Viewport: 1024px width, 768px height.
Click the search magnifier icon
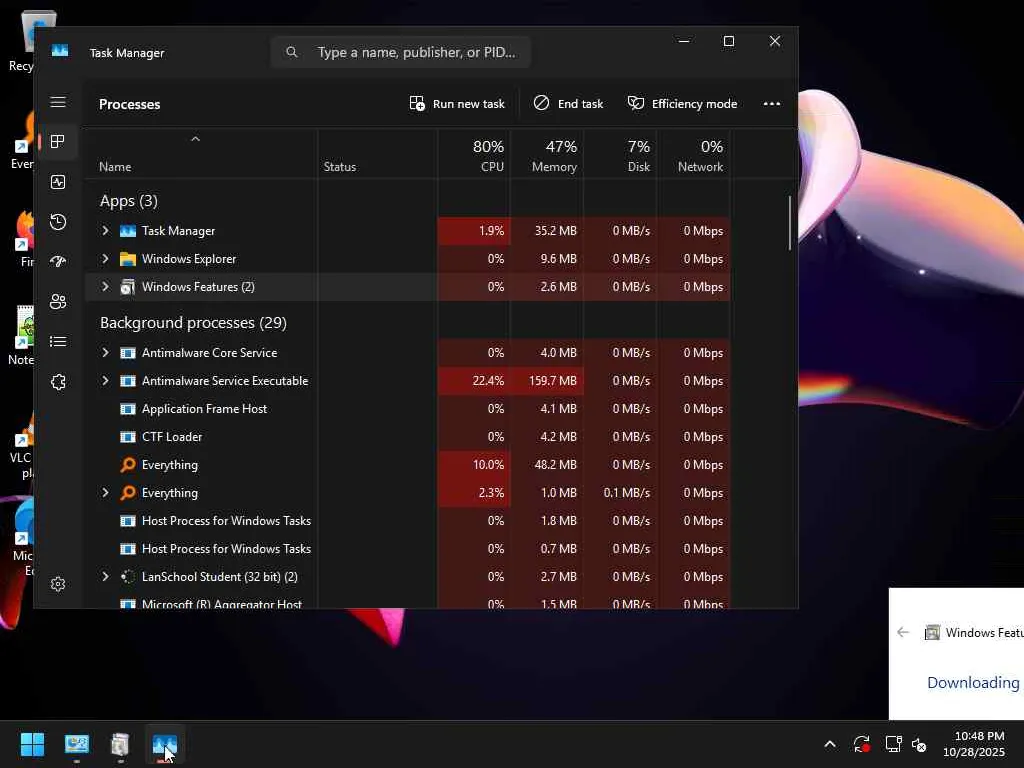click(292, 52)
